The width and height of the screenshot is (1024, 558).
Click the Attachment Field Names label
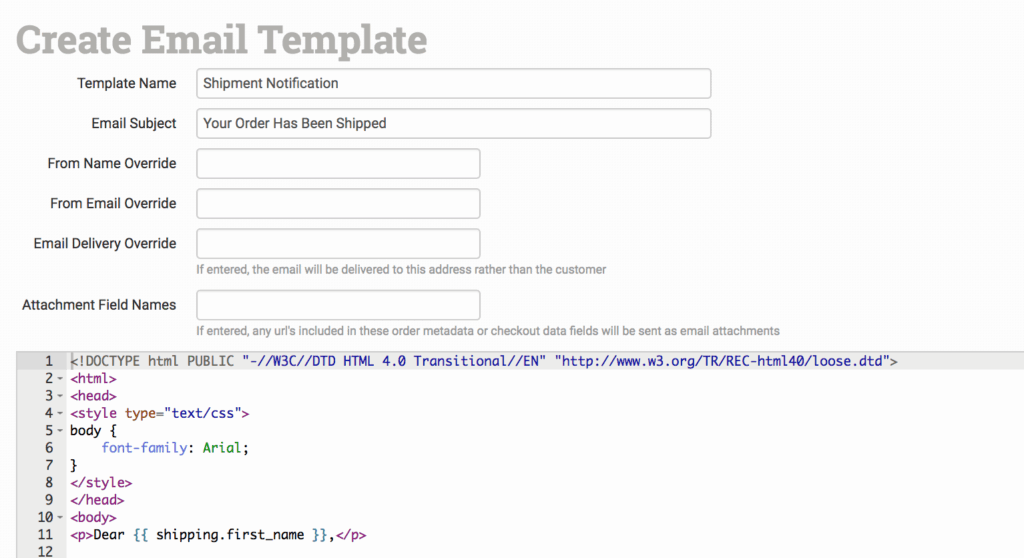99,305
